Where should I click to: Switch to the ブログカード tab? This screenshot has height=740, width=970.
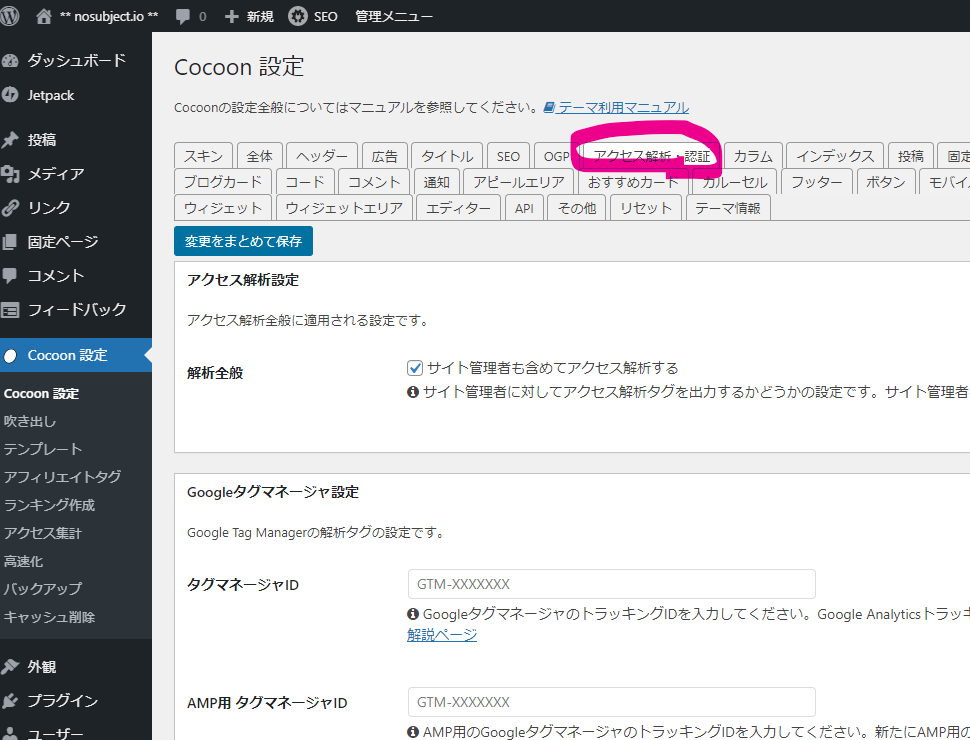[223, 181]
